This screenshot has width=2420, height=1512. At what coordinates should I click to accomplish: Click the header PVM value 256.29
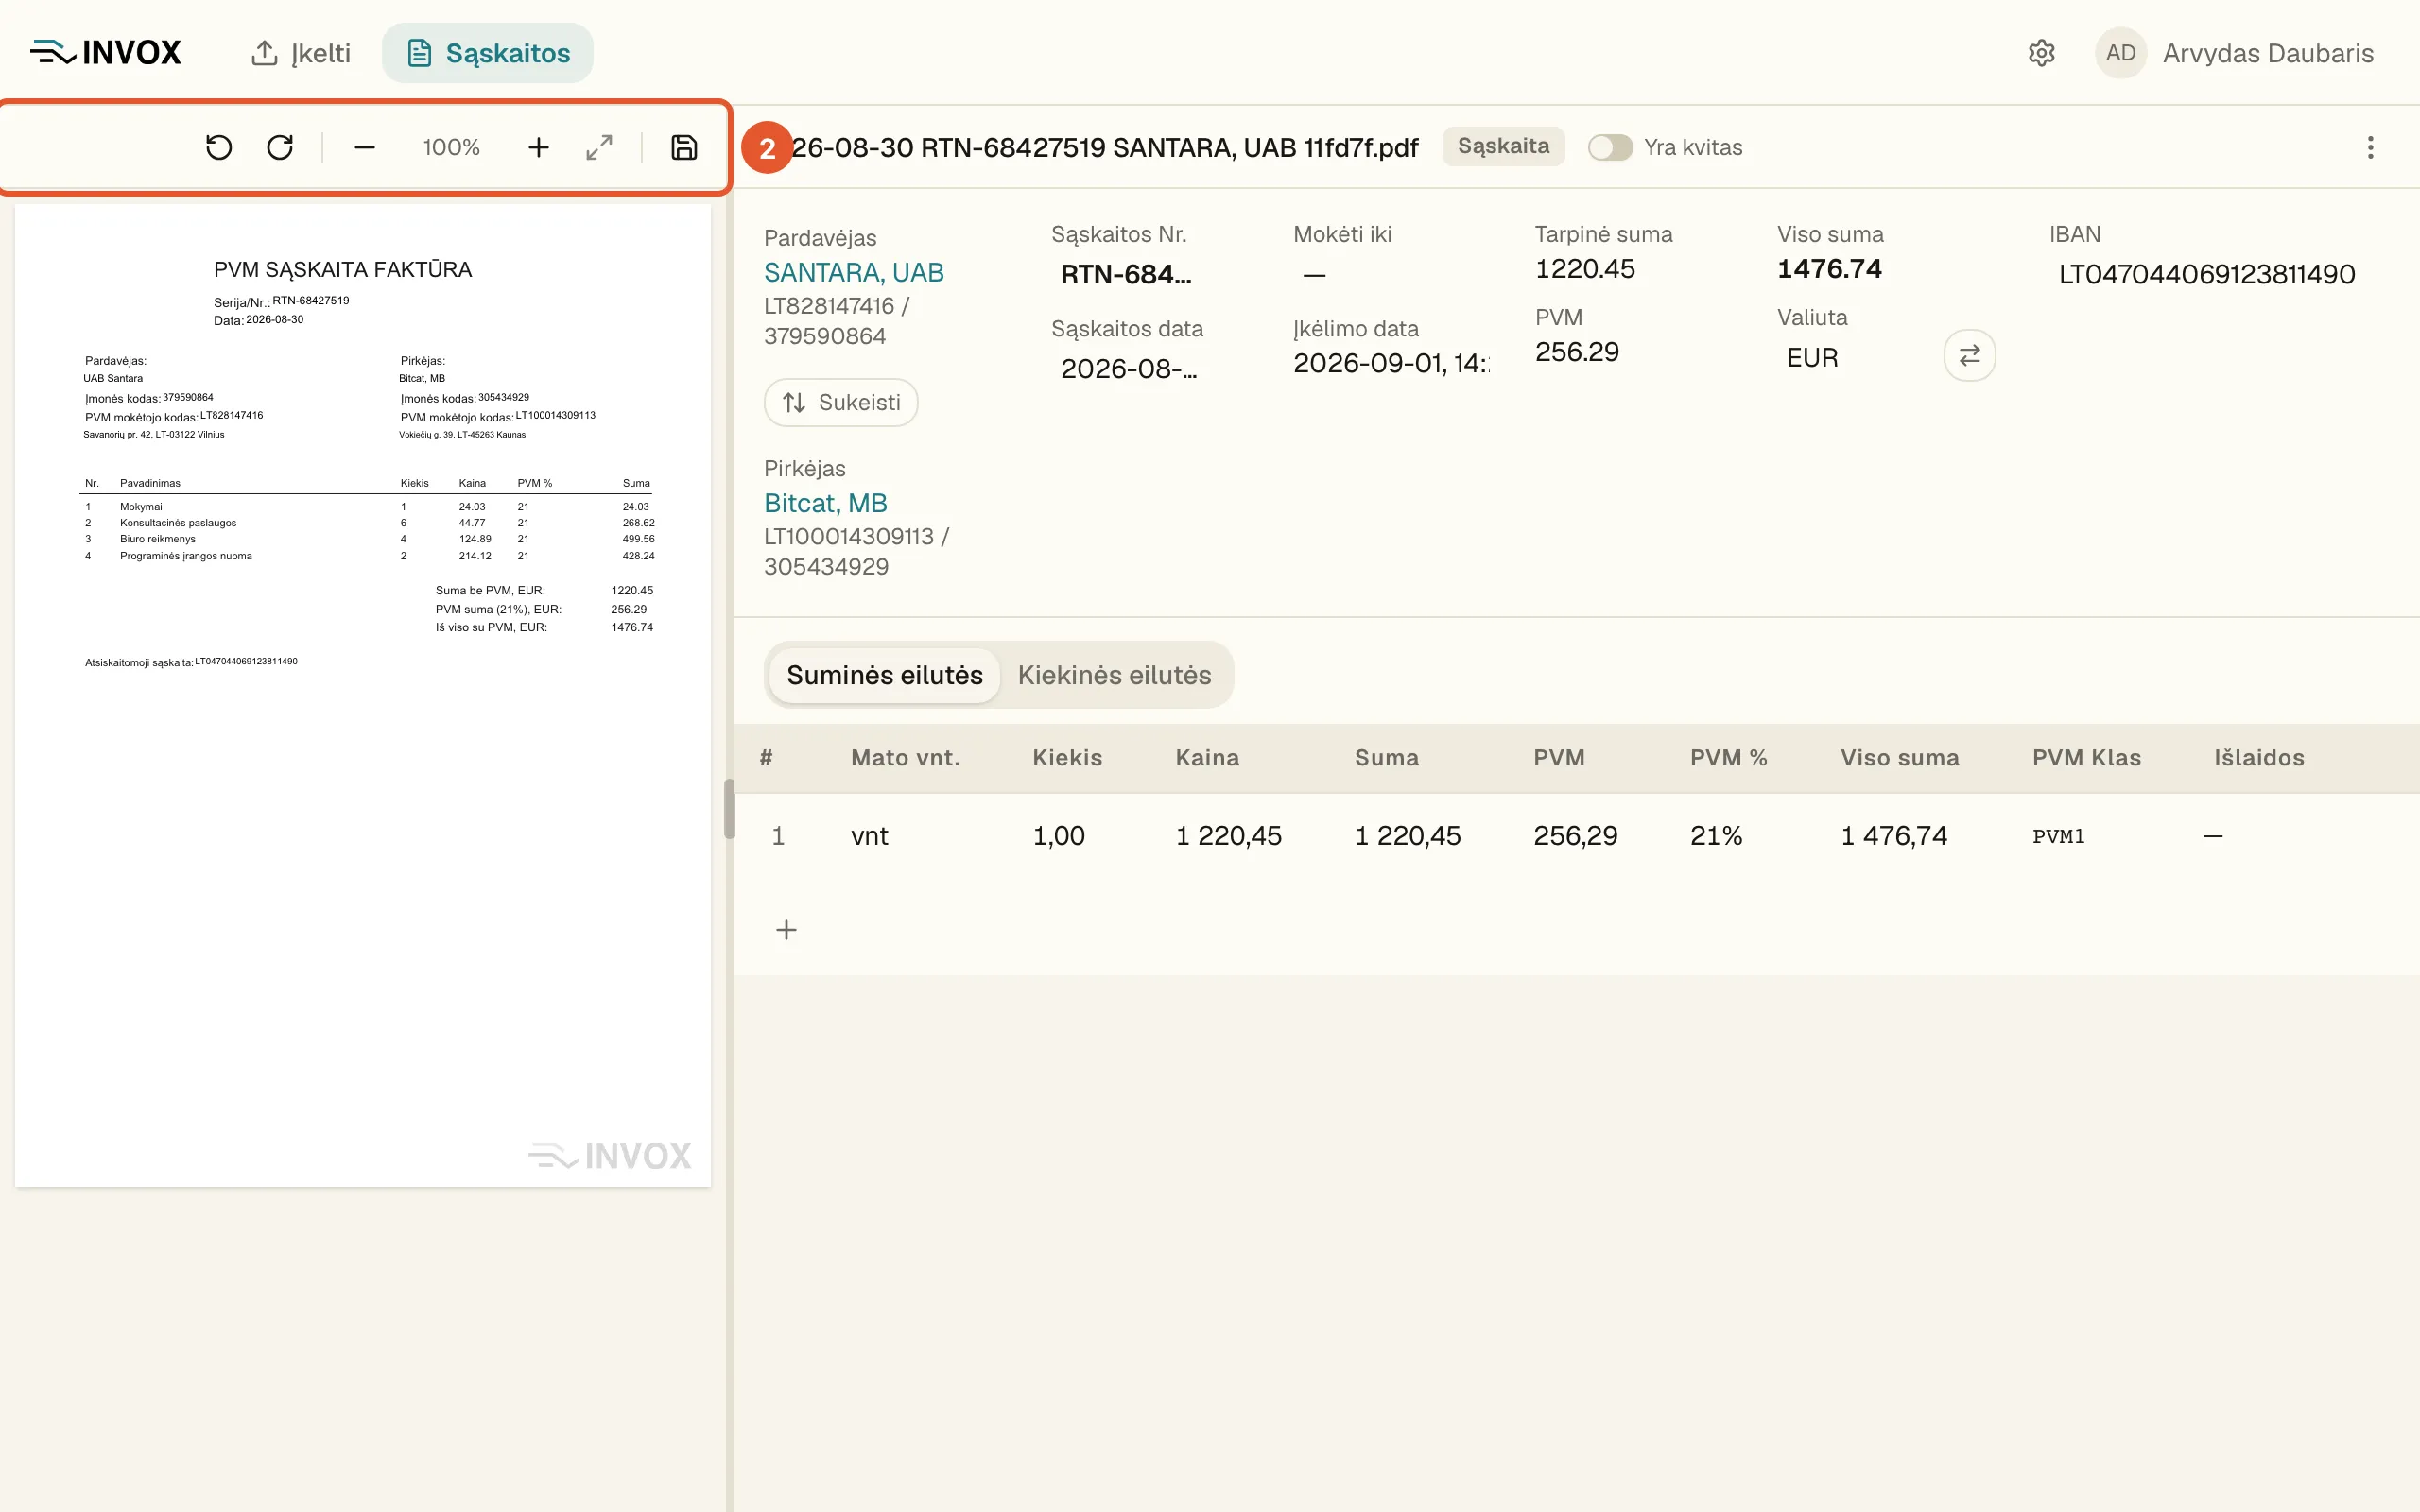pos(1577,352)
